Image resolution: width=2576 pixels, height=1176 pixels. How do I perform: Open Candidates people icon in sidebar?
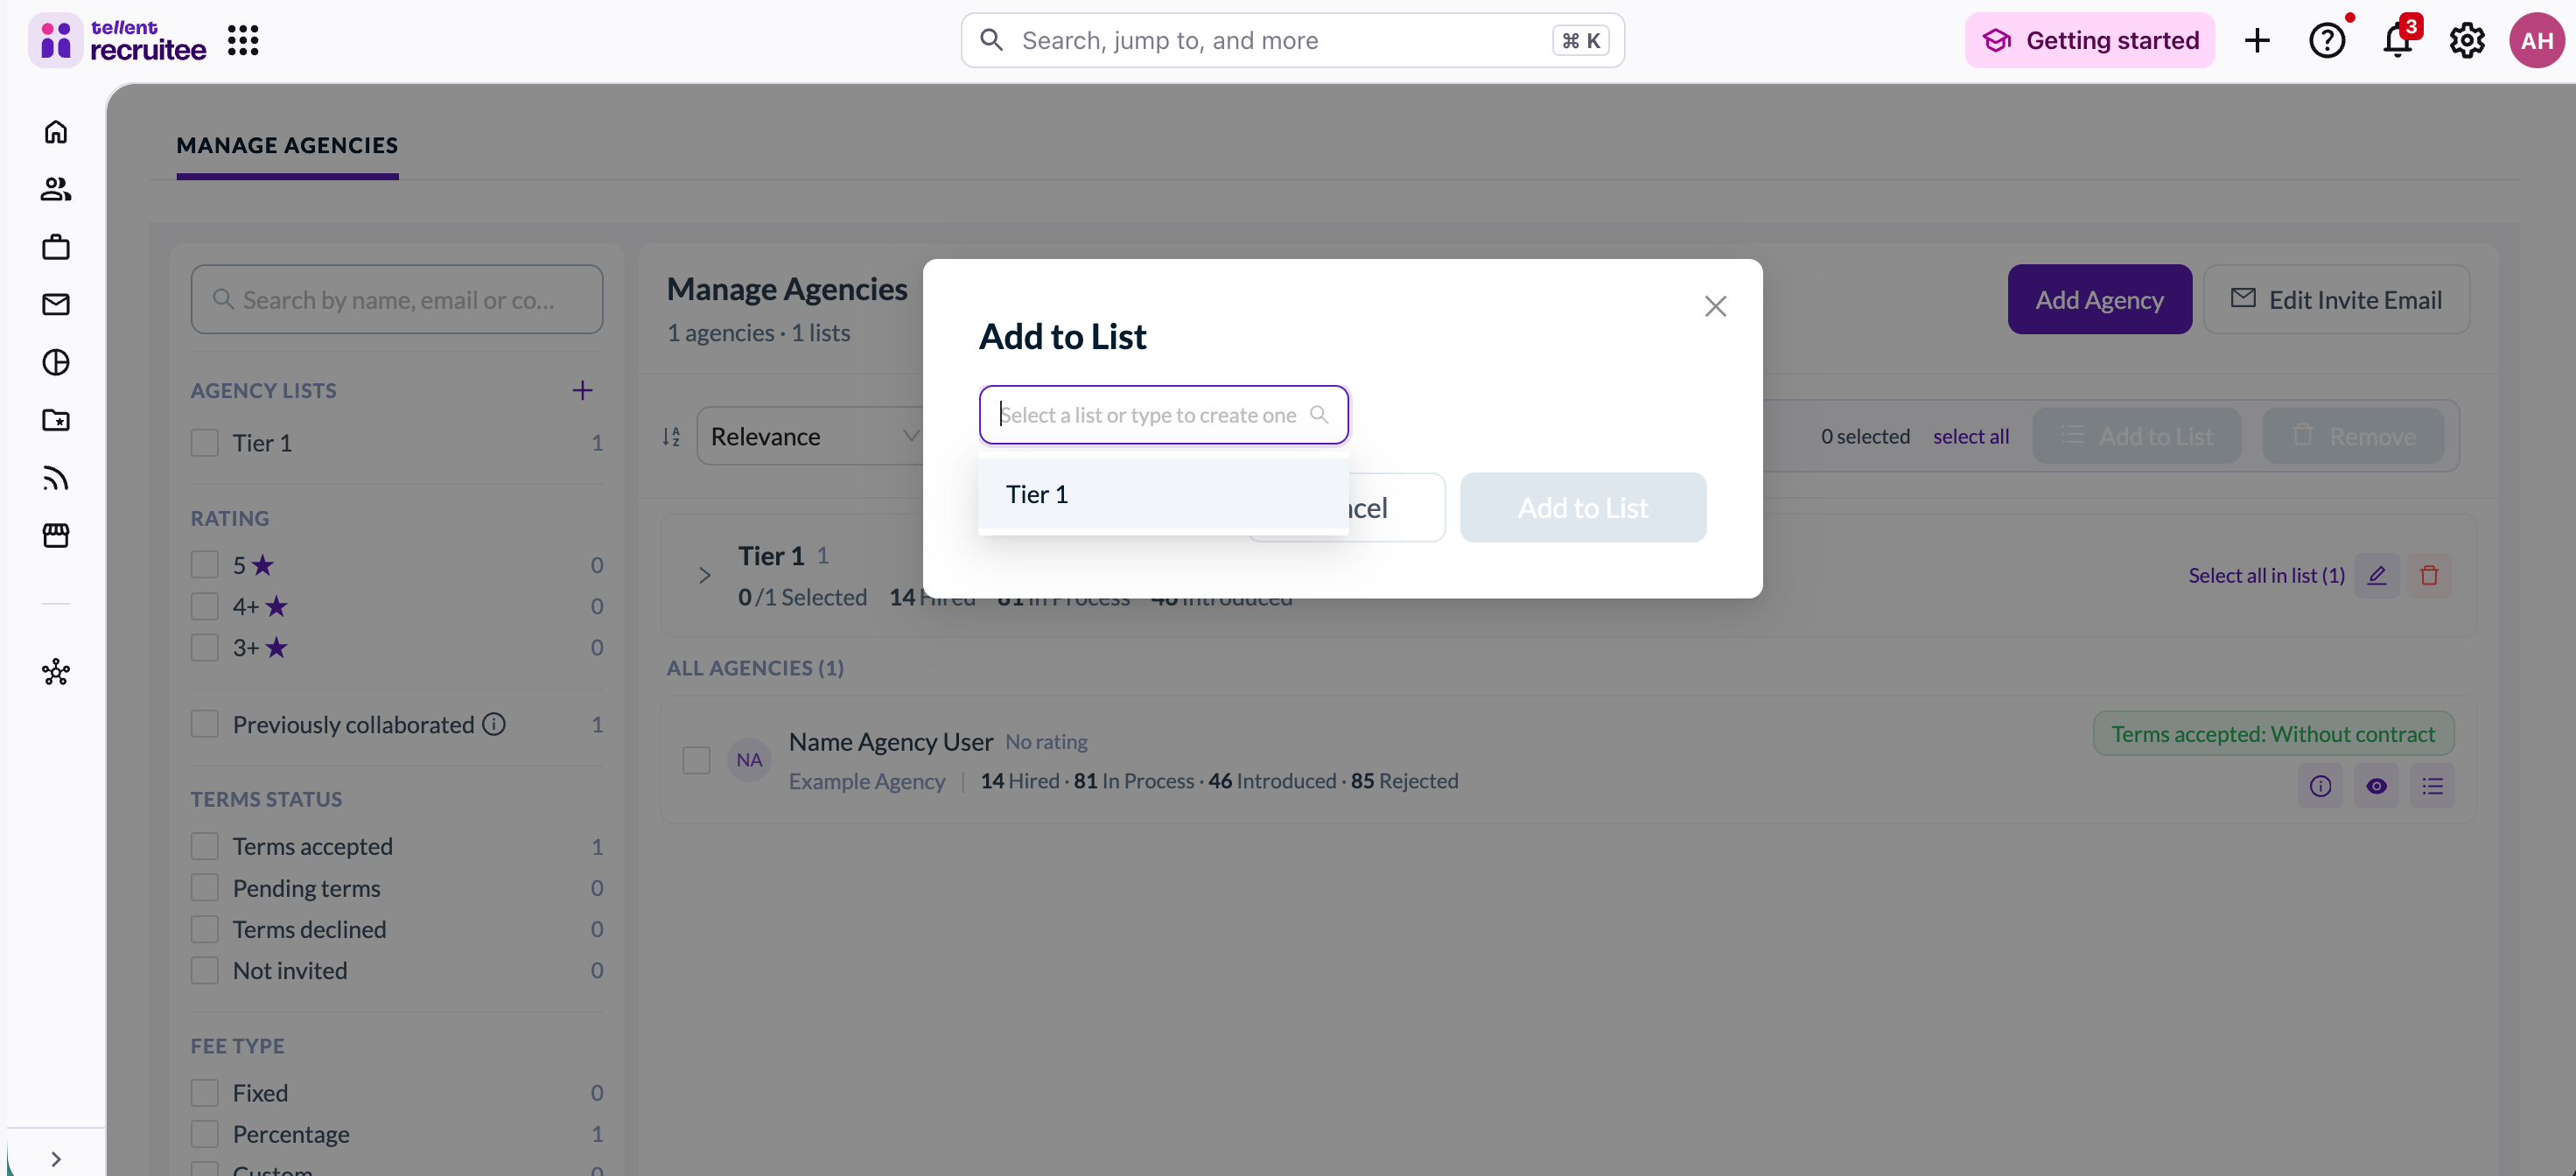[56, 189]
